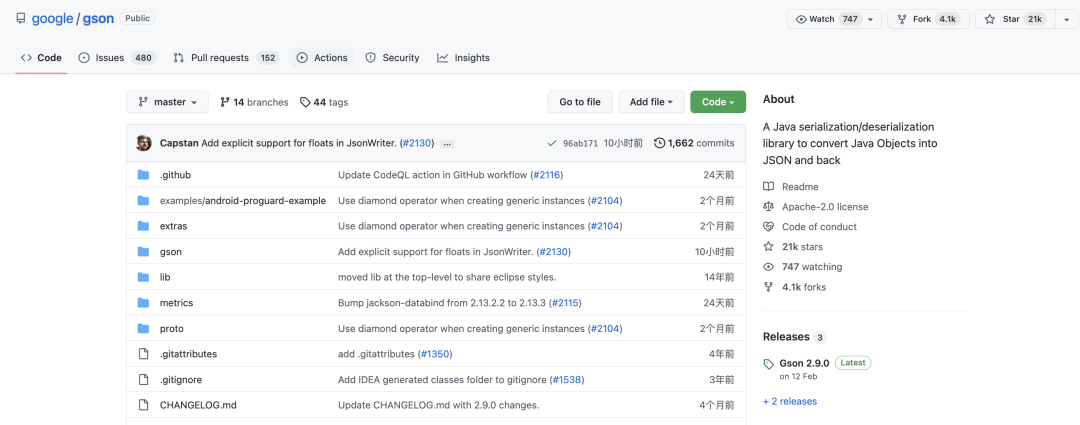Click the .github folder icon
The width and height of the screenshot is (1080, 425).
143,175
